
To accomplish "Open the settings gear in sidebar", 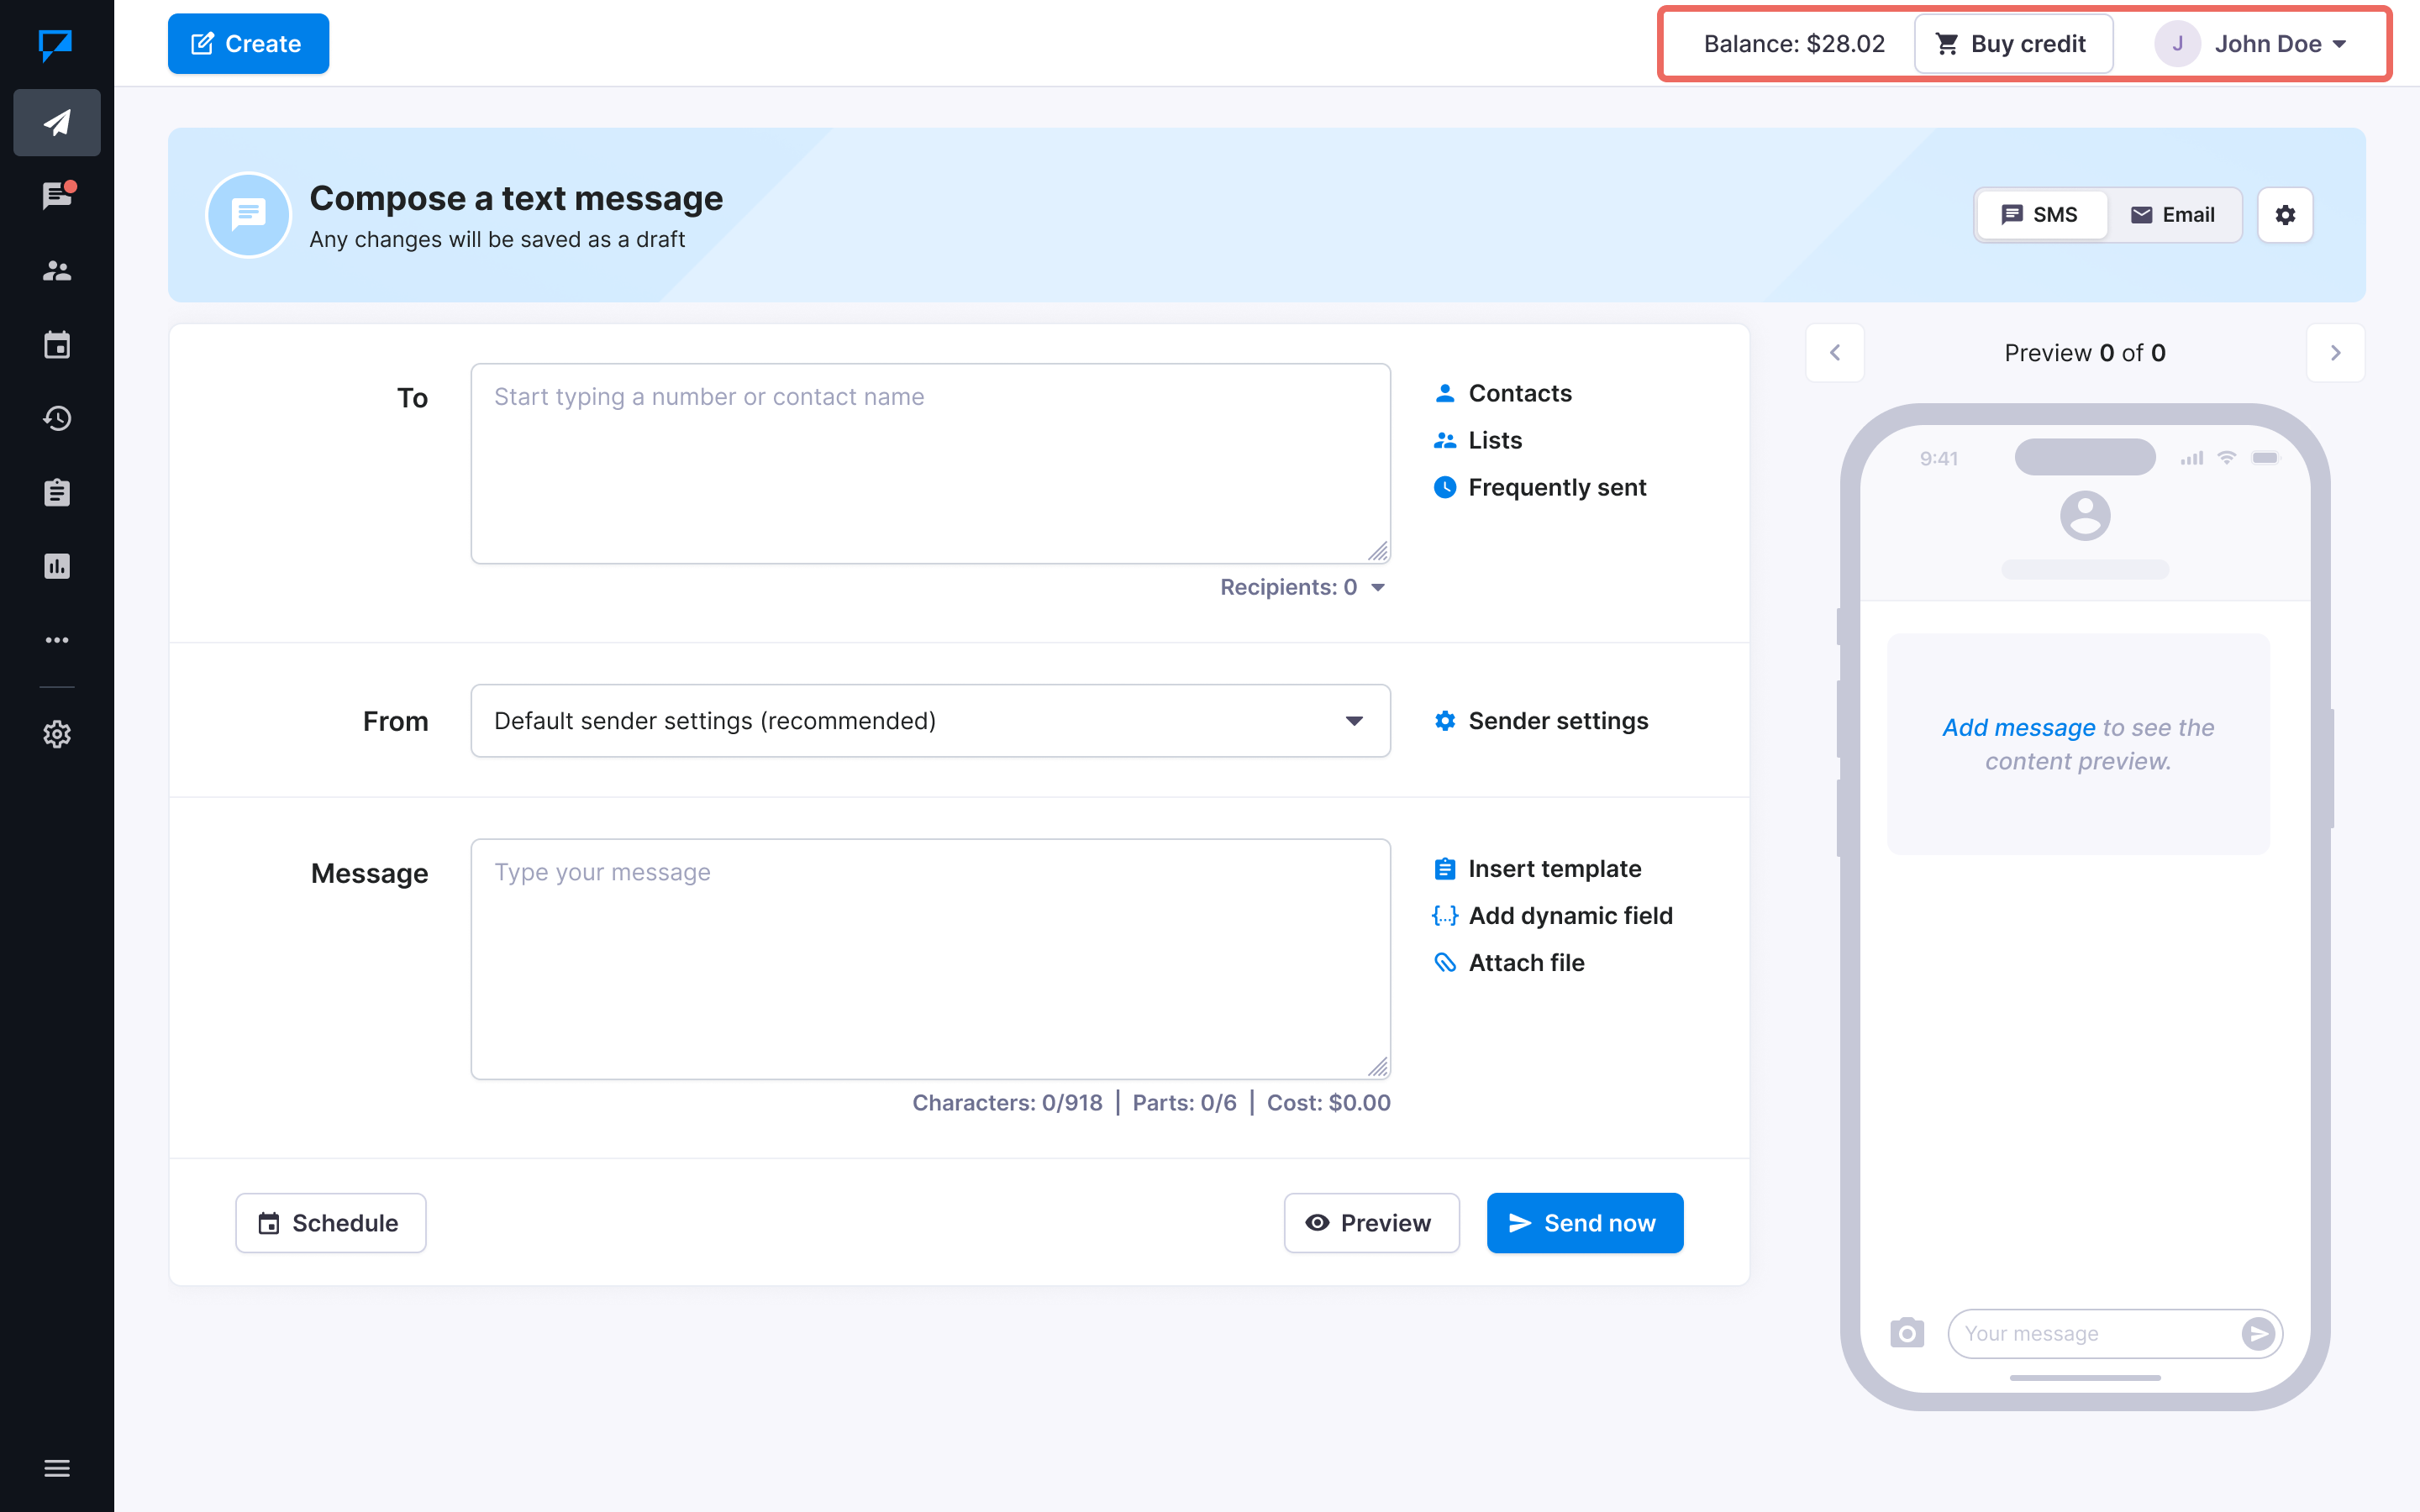I will 57,734.
